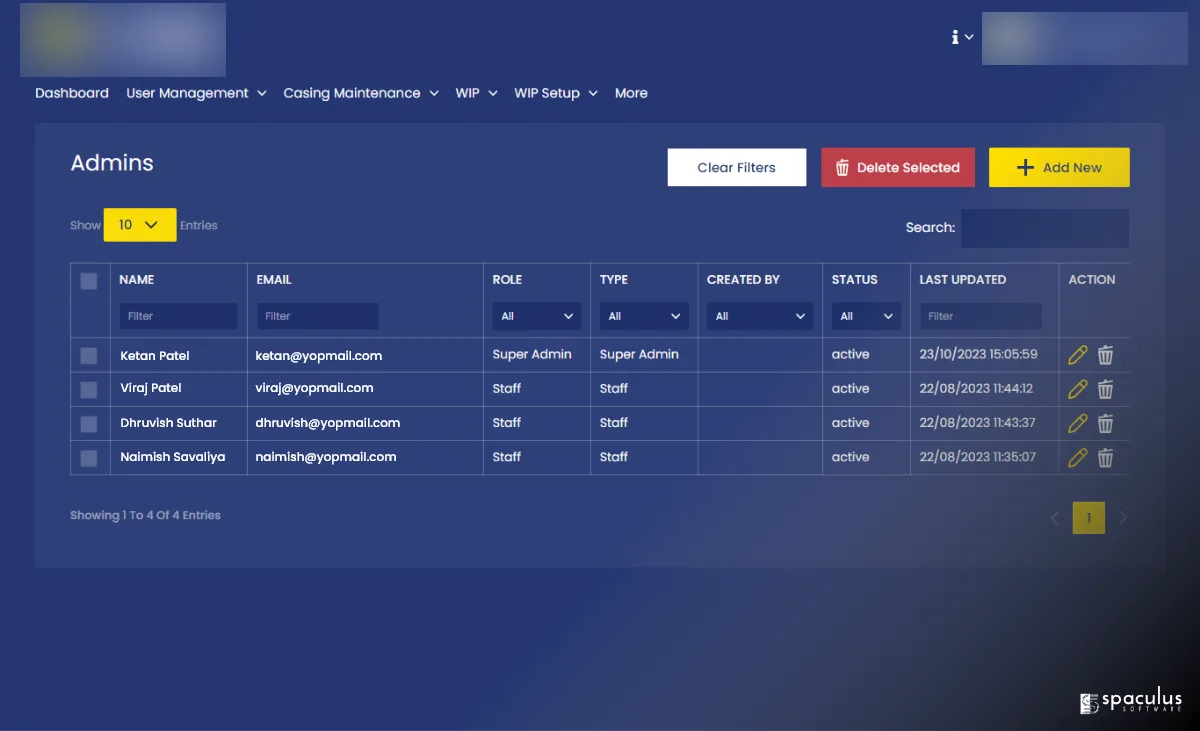The image size is (1200, 731).
Task: Delete Viraj Patel using trash icon
Action: click(1105, 389)
